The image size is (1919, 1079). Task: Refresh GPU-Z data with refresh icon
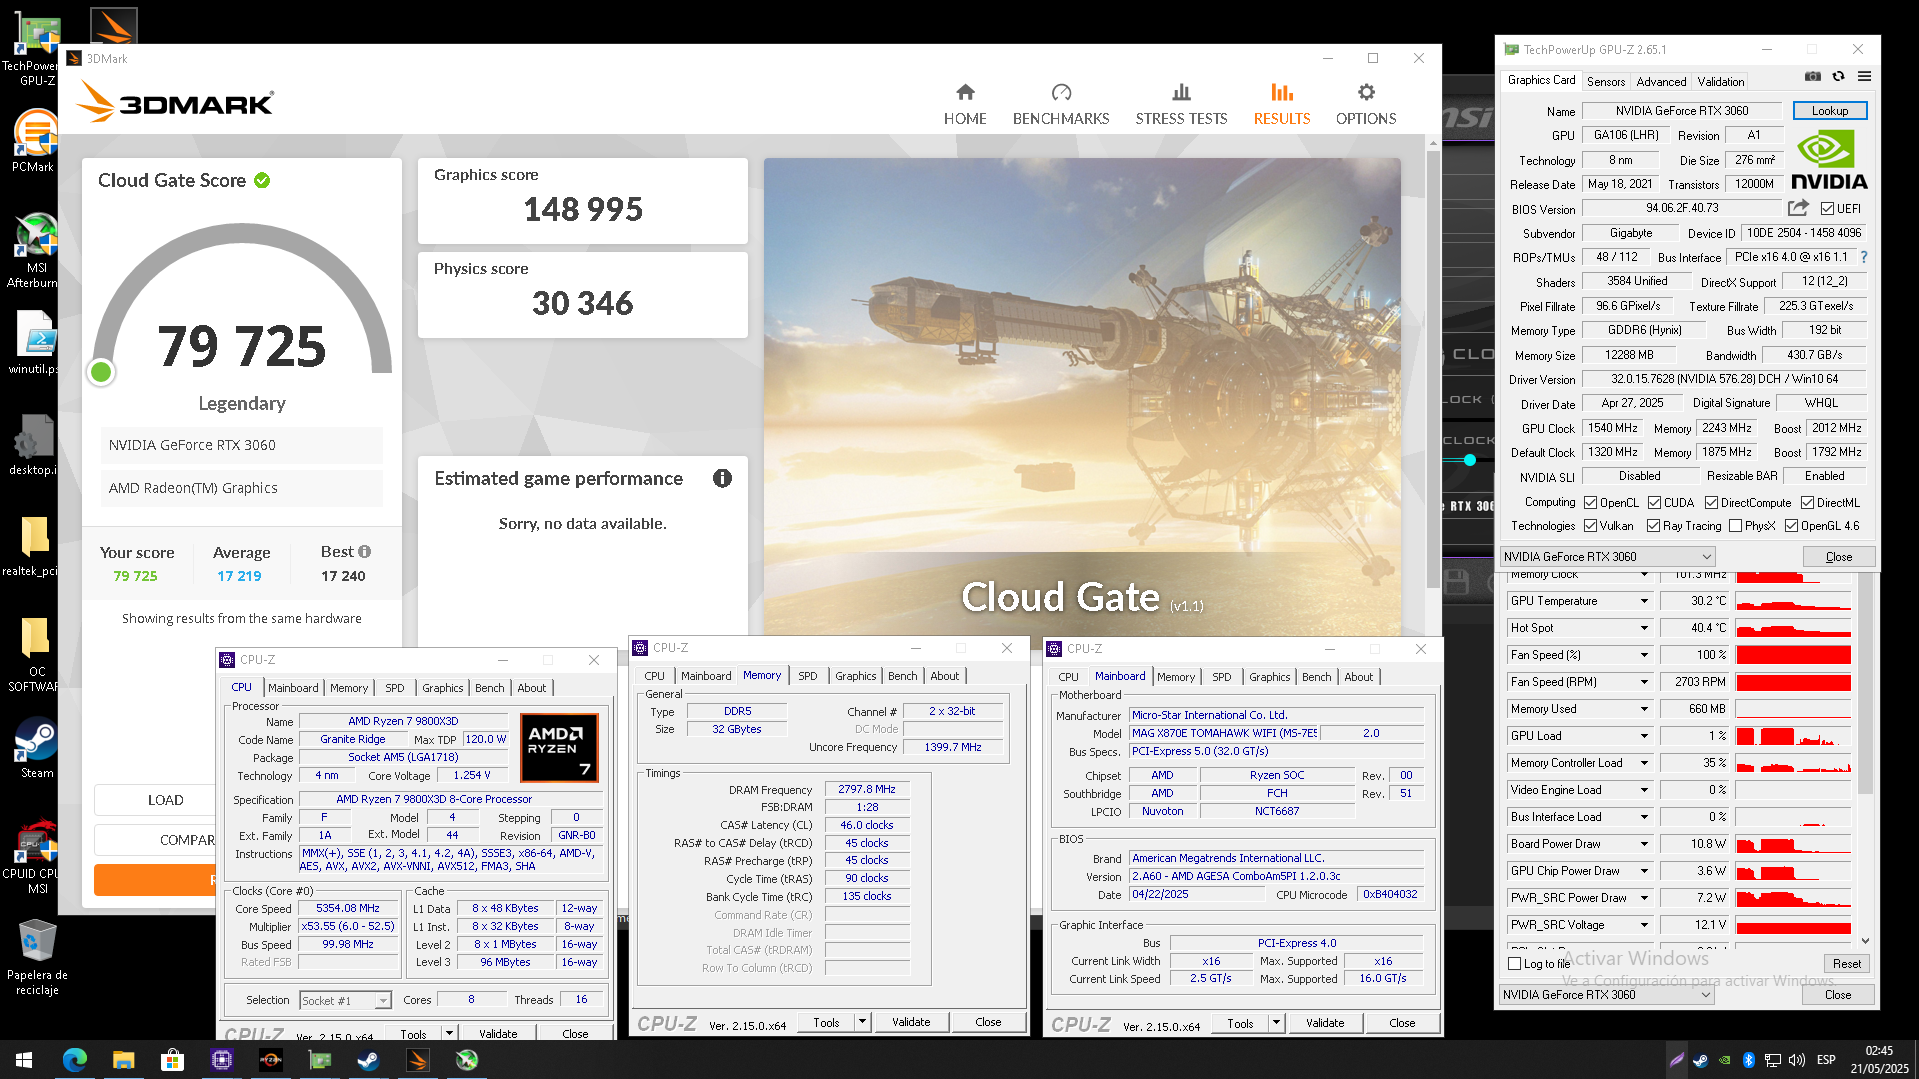point(1838,77)
